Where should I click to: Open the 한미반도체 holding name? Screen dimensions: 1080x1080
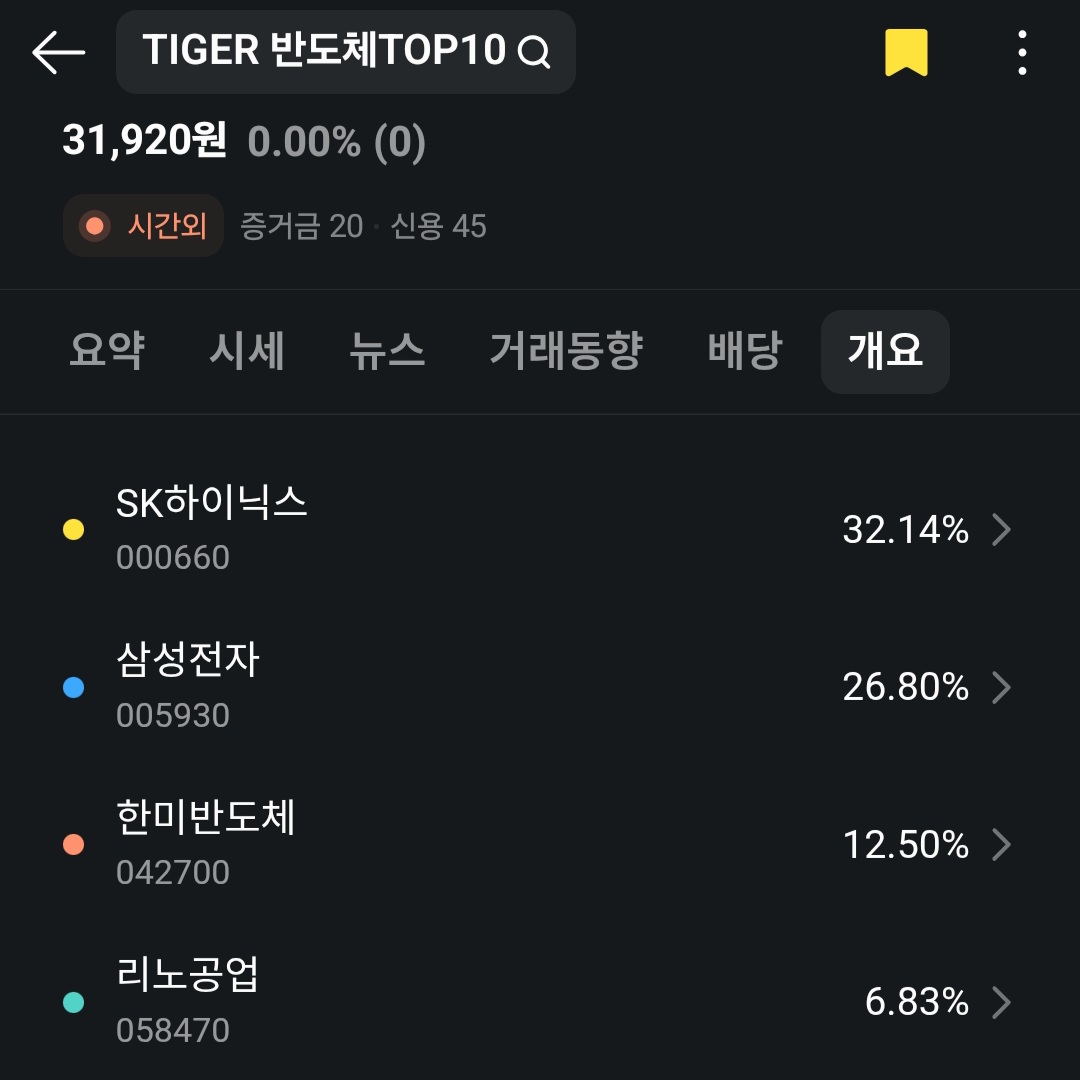point(206,818)
